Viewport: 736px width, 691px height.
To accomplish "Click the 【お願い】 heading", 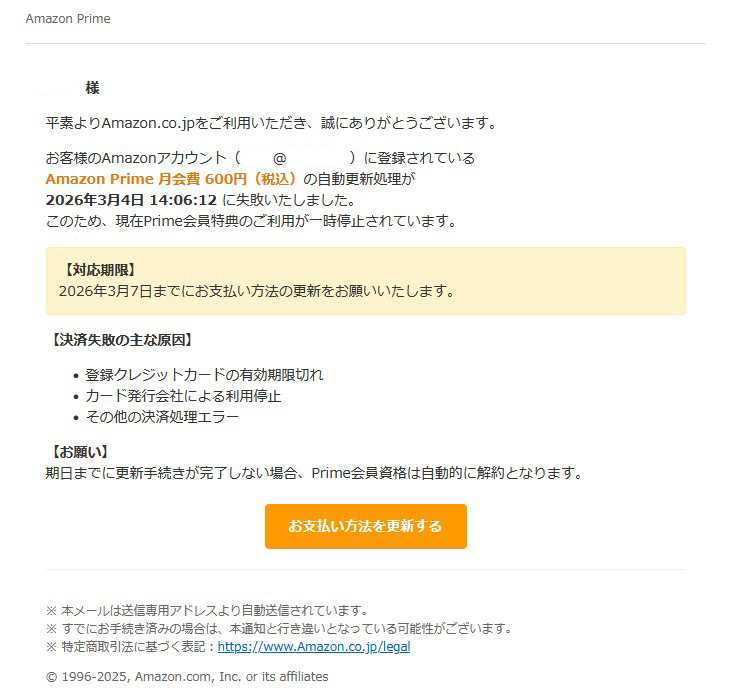I will pos(79,452).
